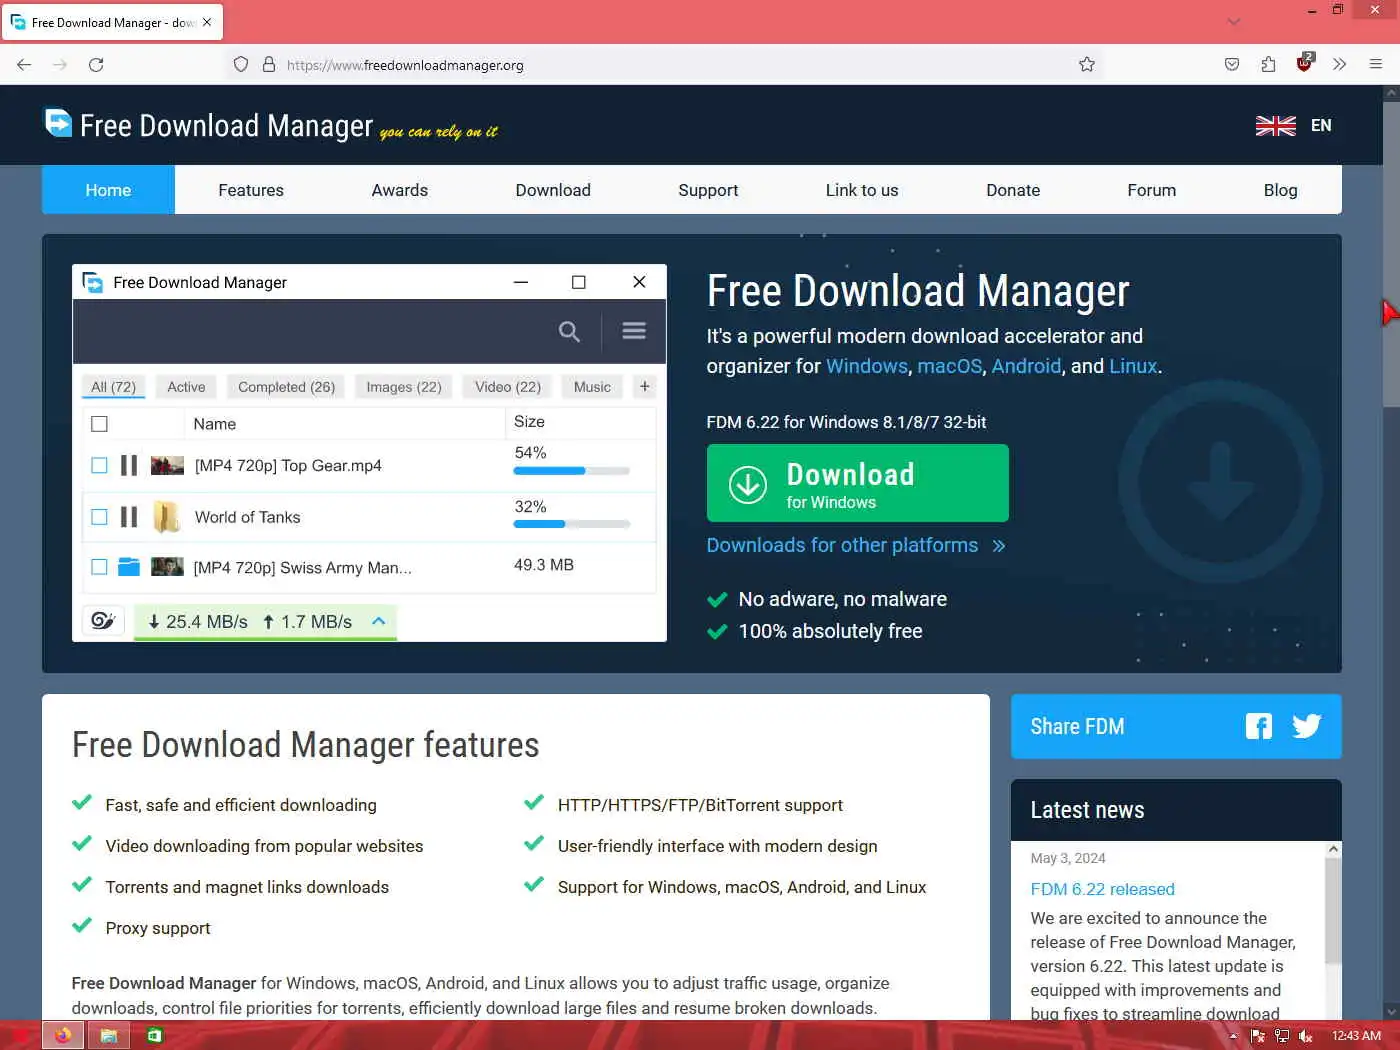Open the Awards navigation tab
The image size is (1400, 1050).
pyautogui.click(x=400, y=190)
